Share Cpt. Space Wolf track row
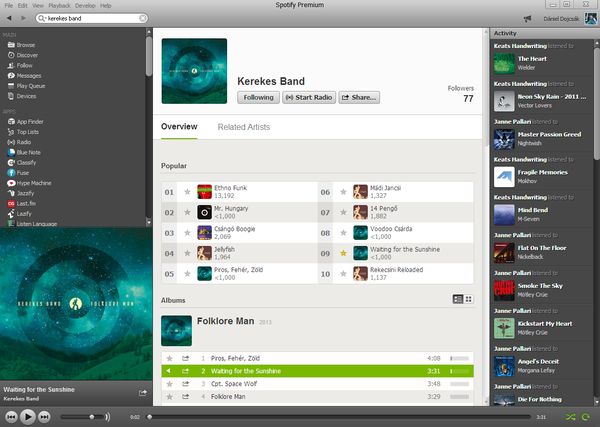The width and height of the screenshot is (600, 427). pos(185,384)
